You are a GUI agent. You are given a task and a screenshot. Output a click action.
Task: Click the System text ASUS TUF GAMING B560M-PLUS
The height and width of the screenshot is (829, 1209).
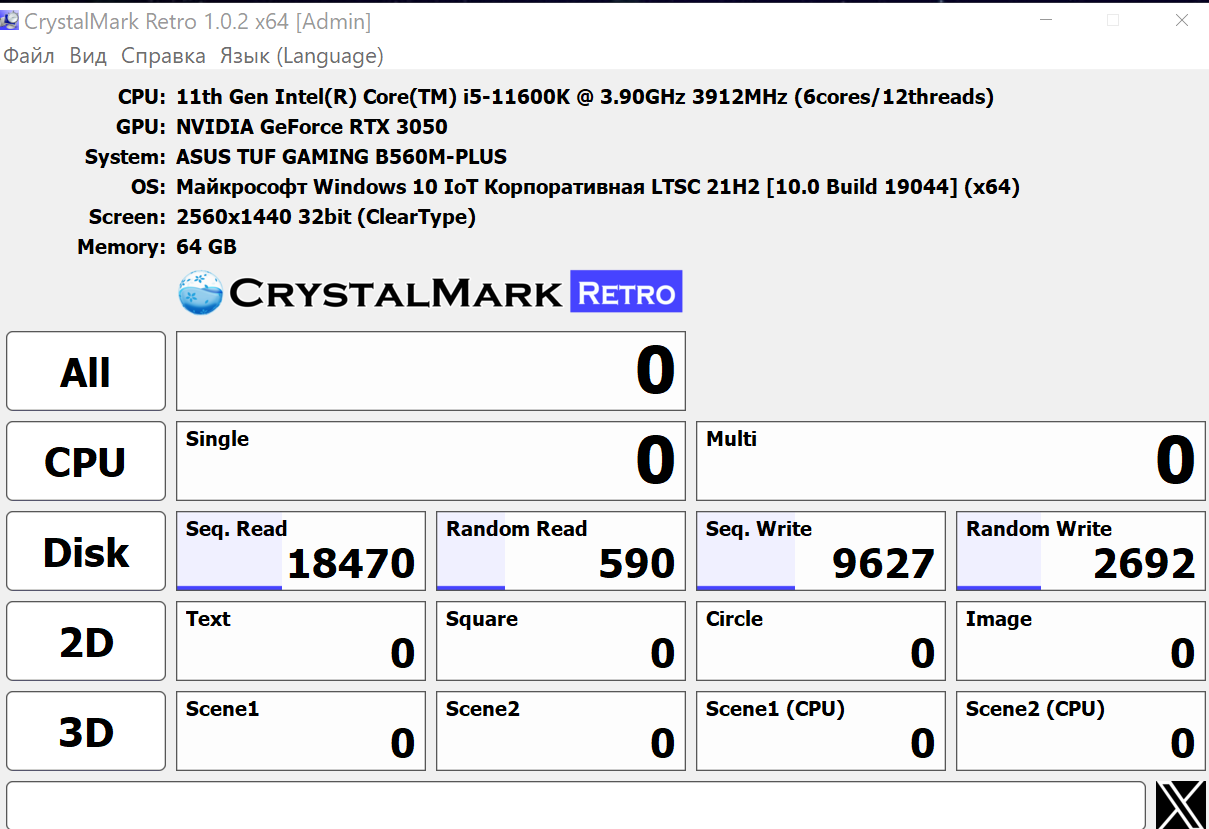341,157
